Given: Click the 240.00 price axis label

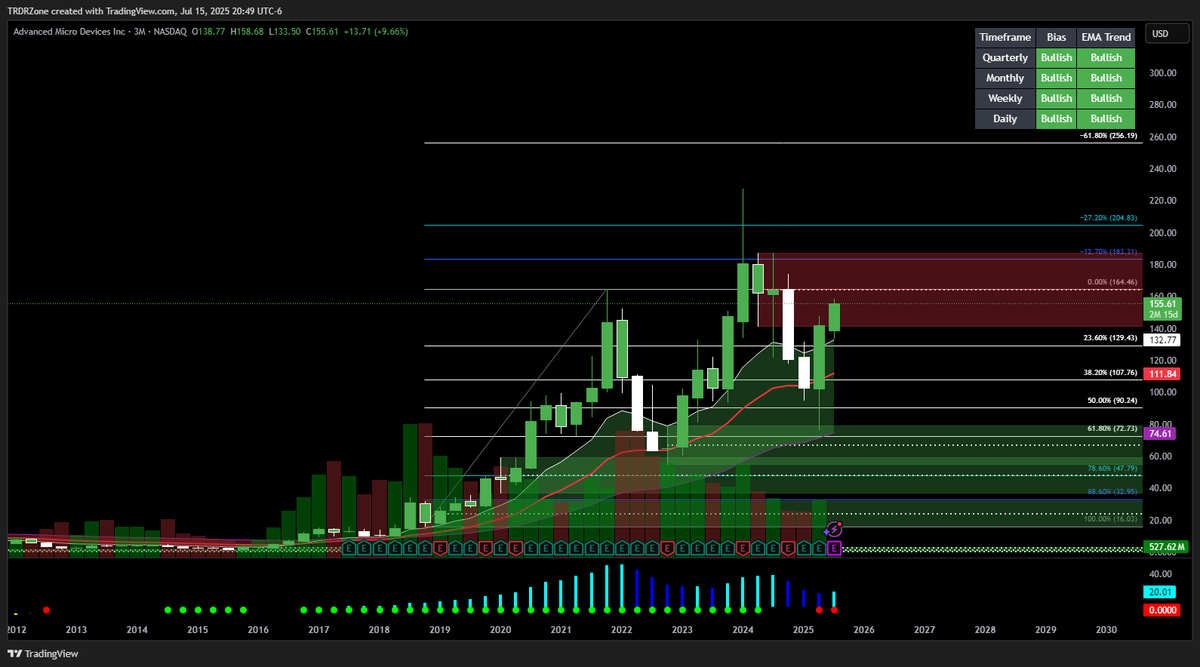Looking at the screenshot, I should 1162,169.
